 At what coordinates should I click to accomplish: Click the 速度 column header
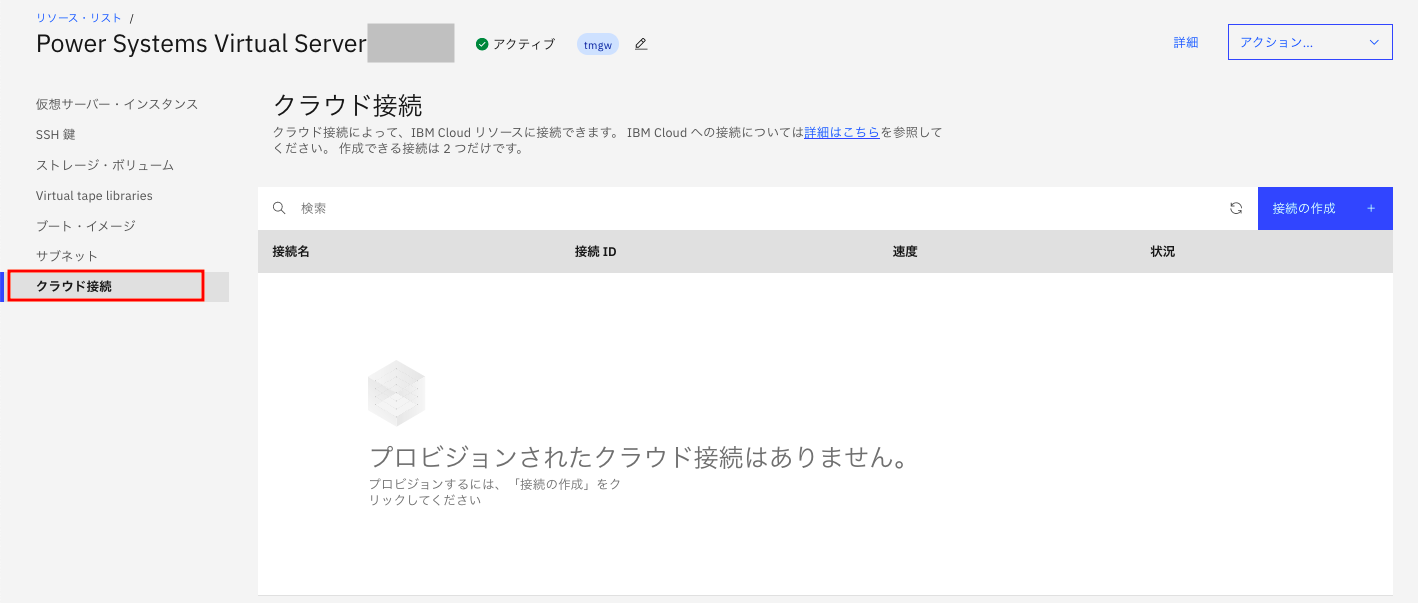[x=905, y=252]
